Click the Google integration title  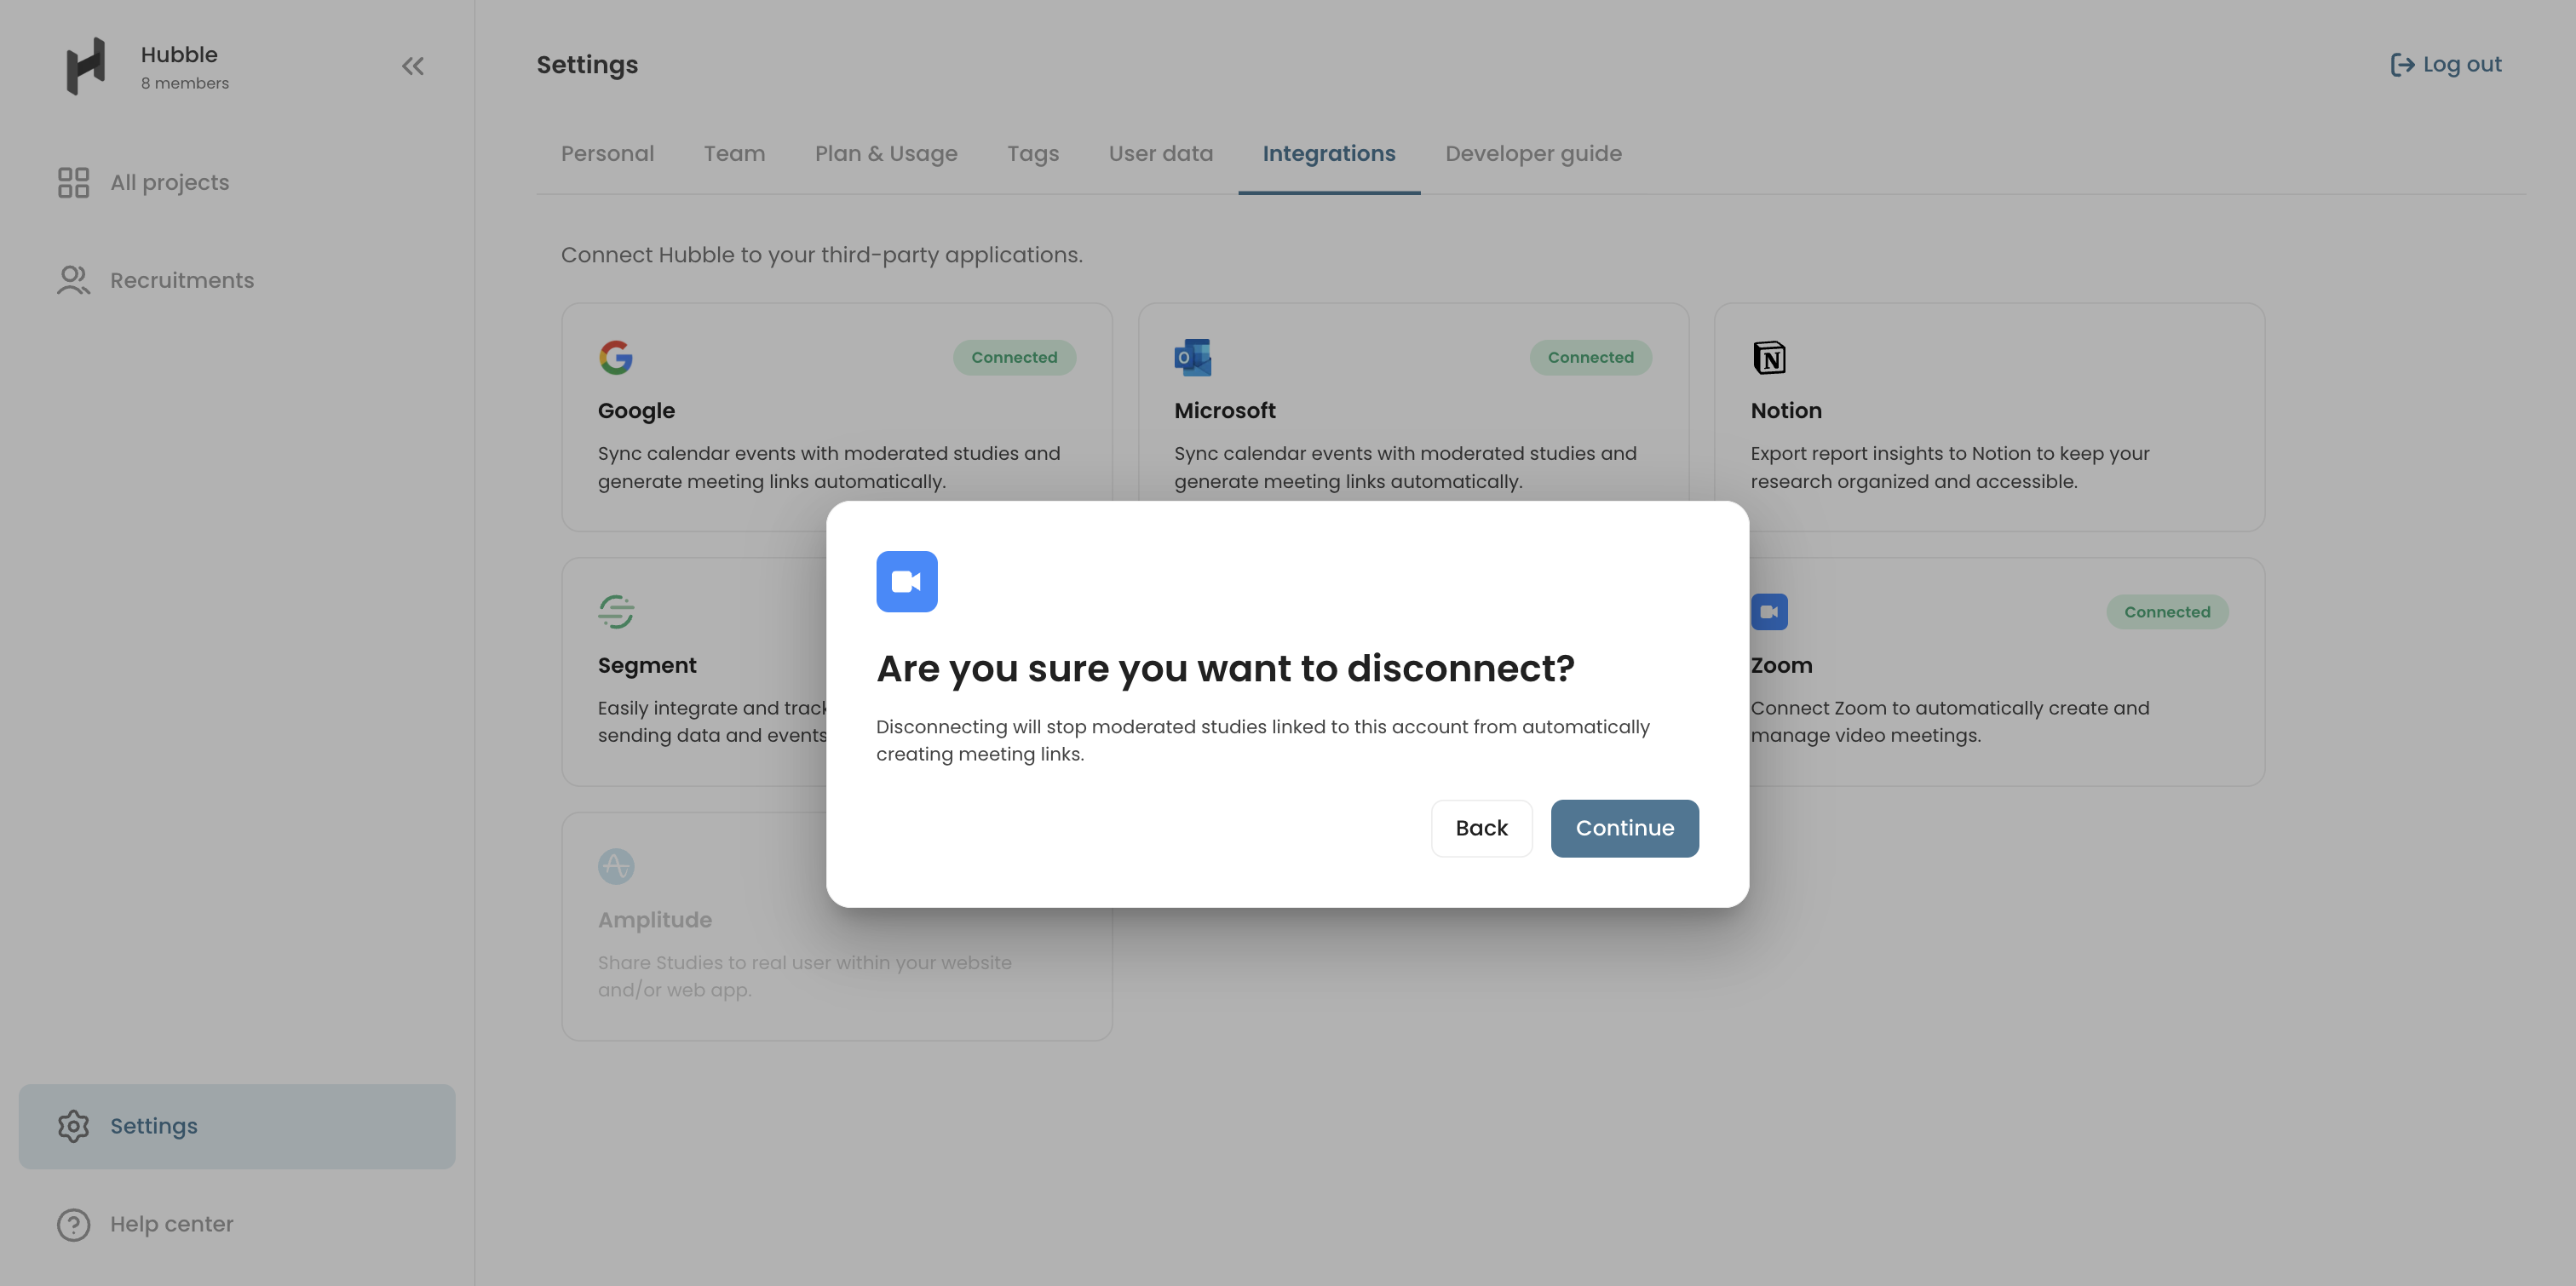(636, 411)
